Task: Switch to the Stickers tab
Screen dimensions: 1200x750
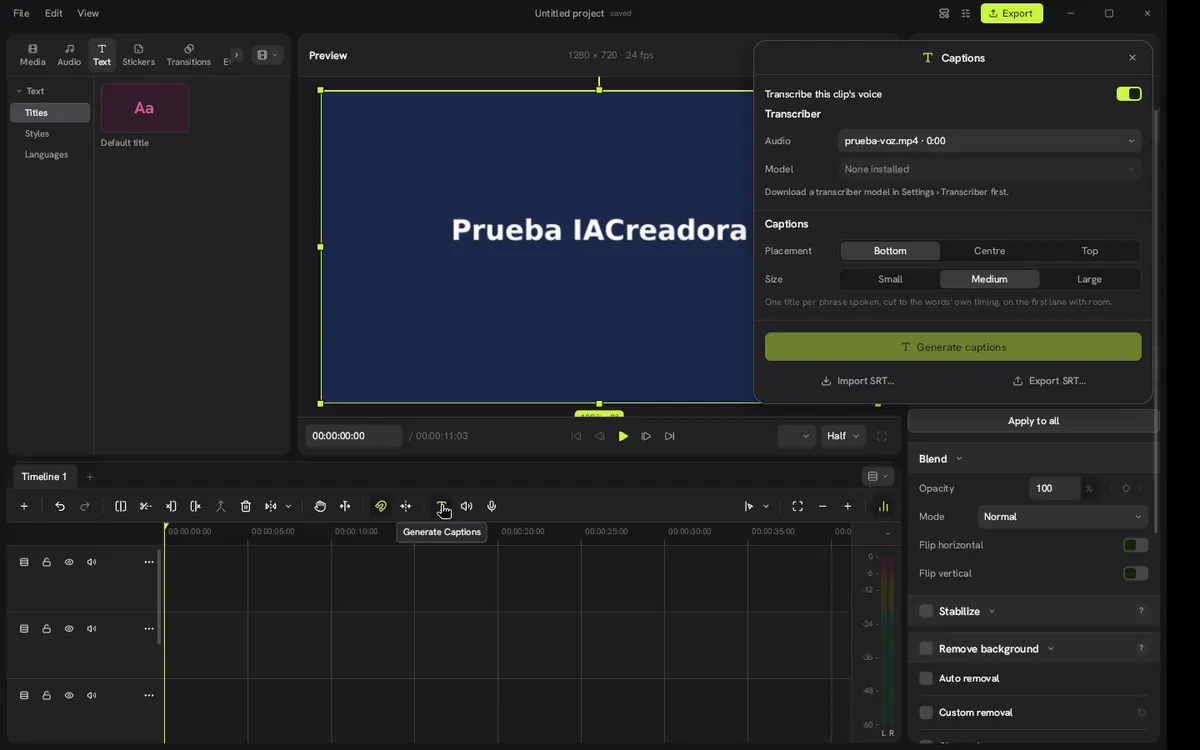Action: click(x=139, y=55)
